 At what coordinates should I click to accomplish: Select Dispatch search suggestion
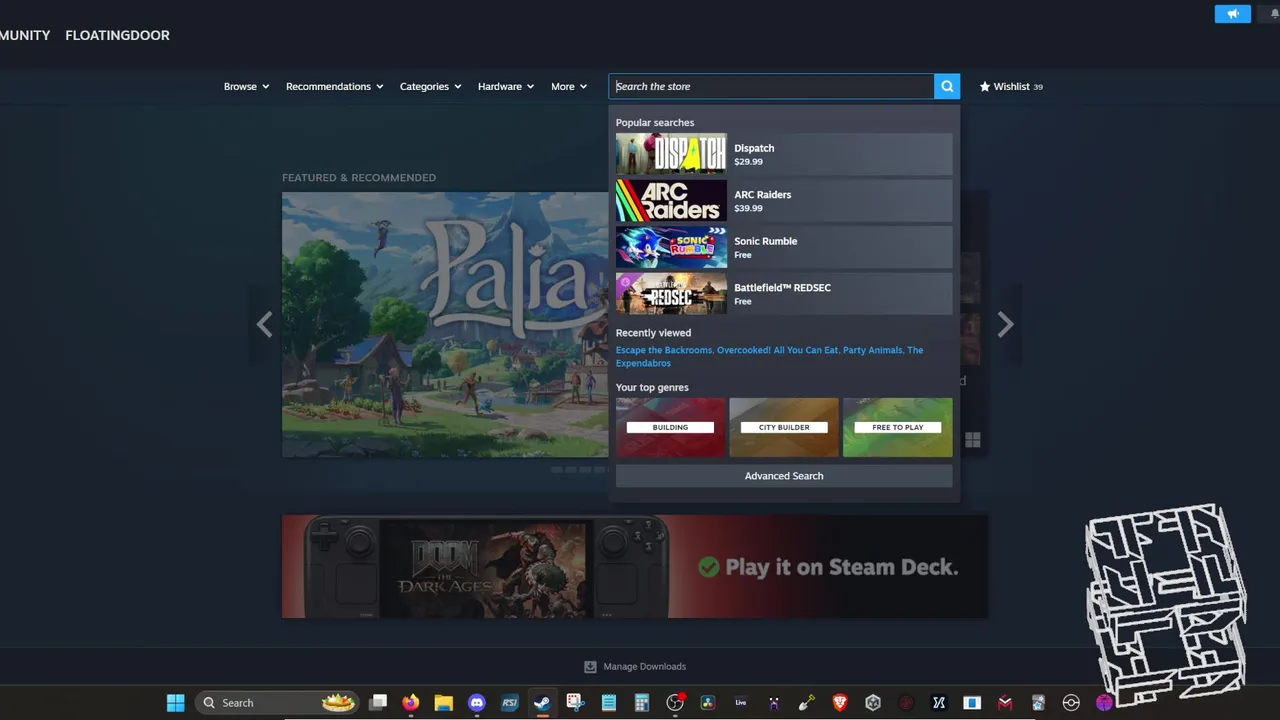[x=784, y=154]
